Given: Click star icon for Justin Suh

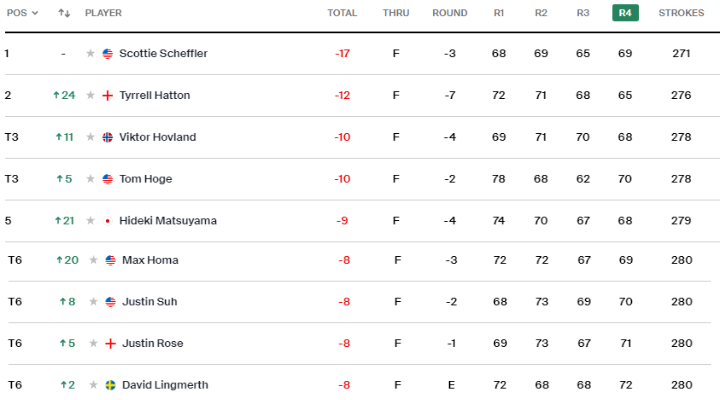Looking at the screenshot, I should (93, 302).
